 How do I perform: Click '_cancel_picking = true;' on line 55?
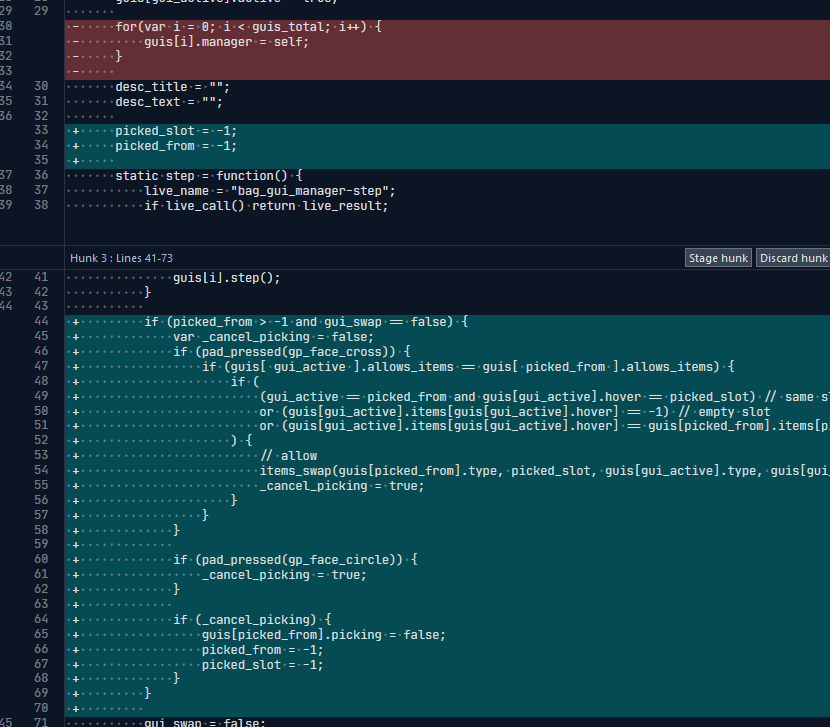342,486
